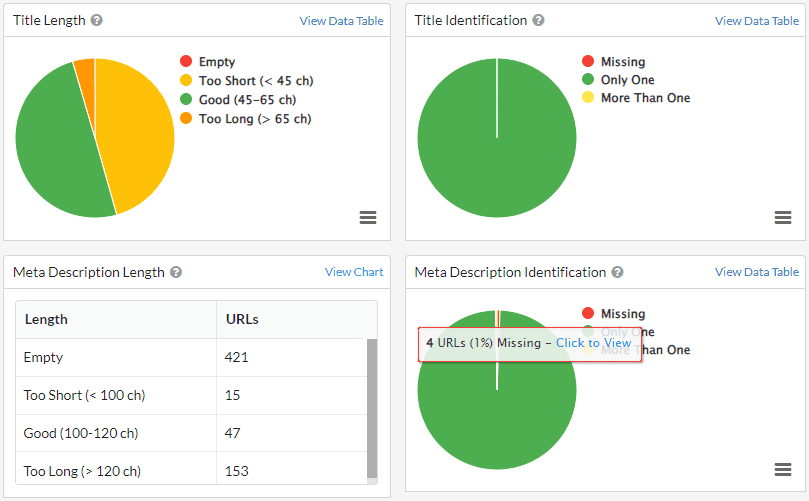
Task: Toggle Only One legend item in Title Identification
Action: point(618,79)
